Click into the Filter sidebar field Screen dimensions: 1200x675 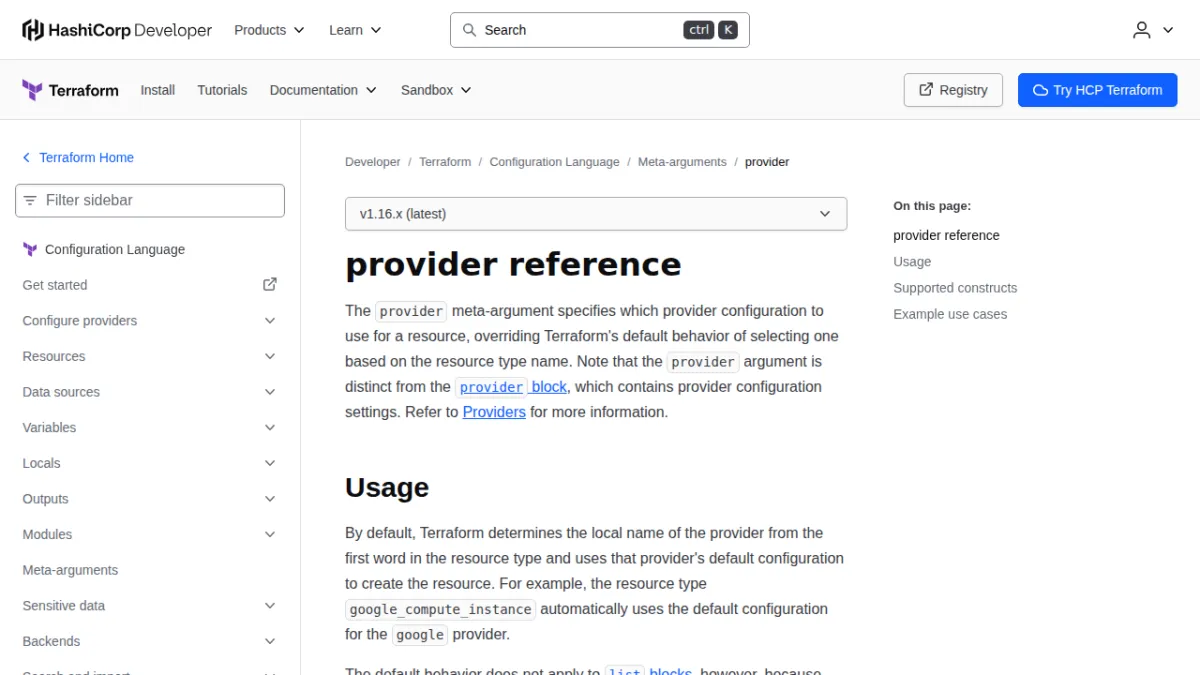point(150,200)
